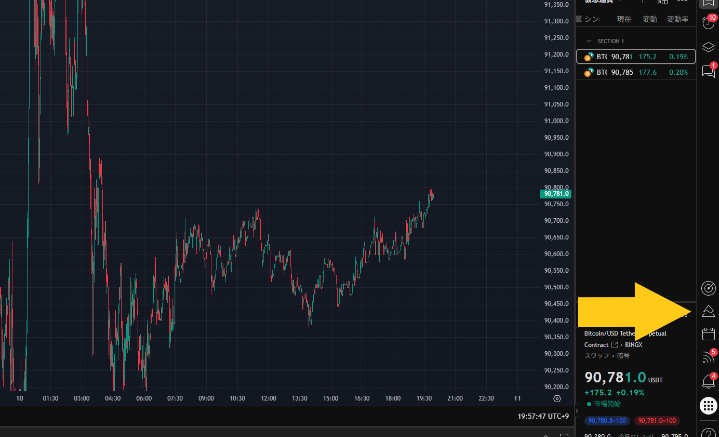The width and height of the screenshot is (719, 437).
Task: Click the red 90,781.0 buy price button
Action: pyautogui.click(x=658, y=421)
